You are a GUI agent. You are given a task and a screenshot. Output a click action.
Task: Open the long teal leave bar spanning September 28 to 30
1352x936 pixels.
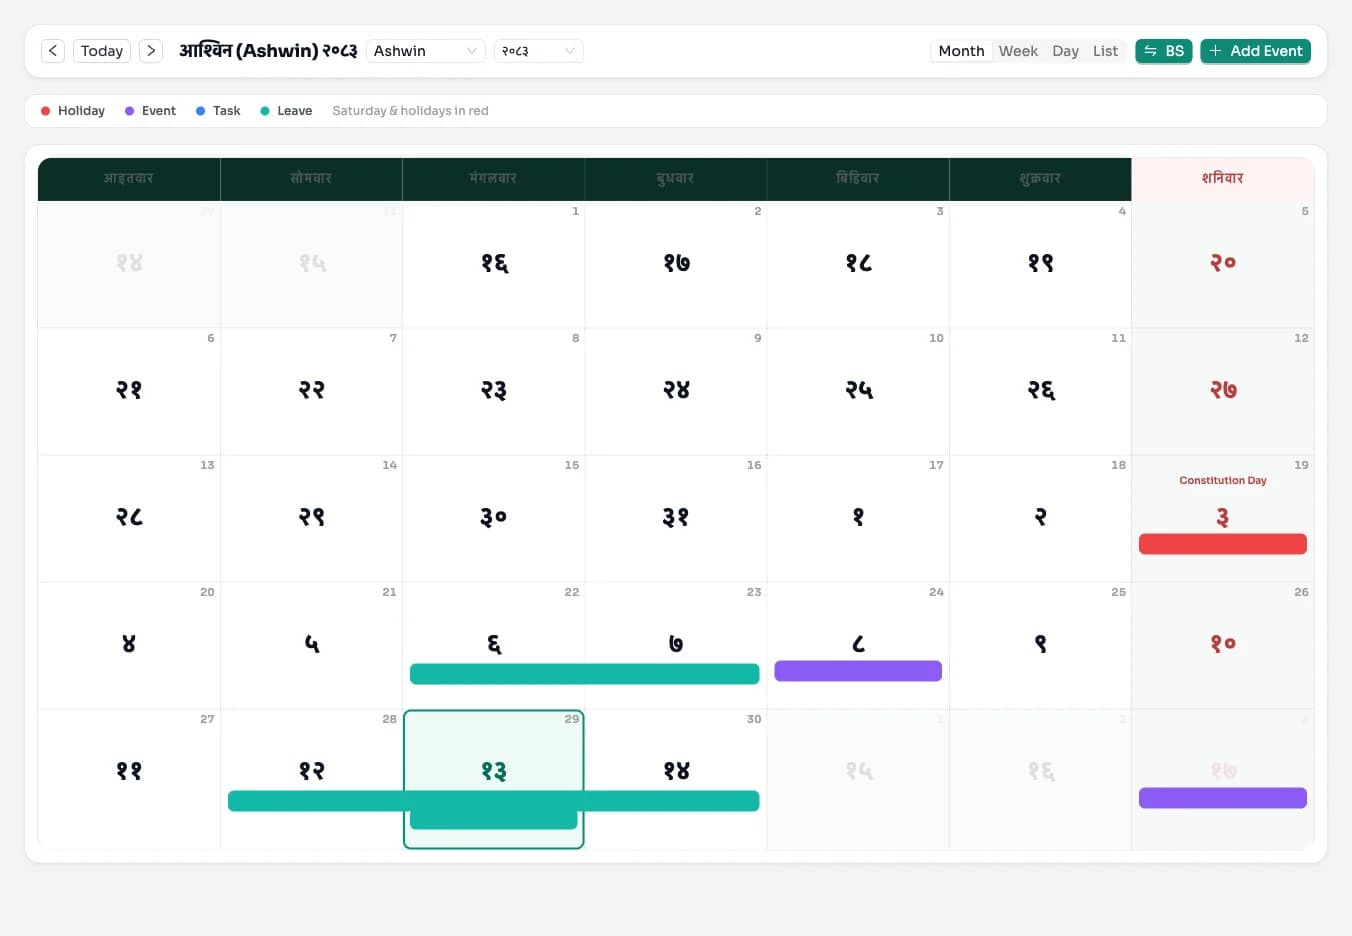[493, 801]
